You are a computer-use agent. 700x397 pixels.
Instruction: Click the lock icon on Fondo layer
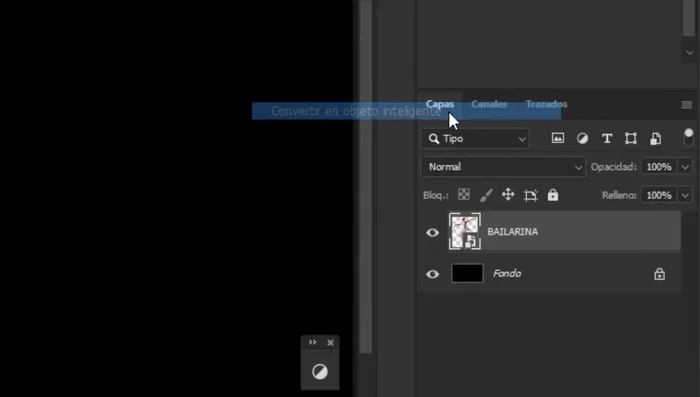659,274
